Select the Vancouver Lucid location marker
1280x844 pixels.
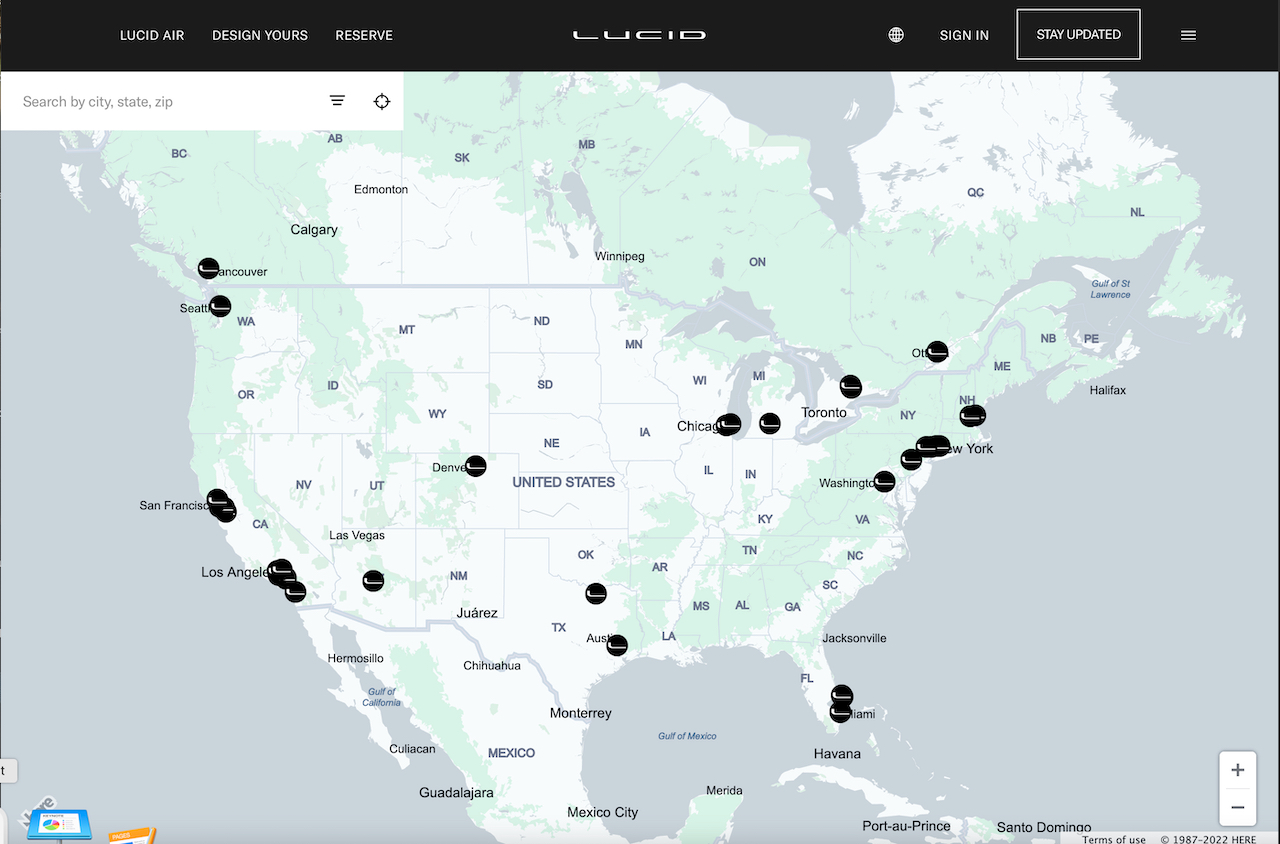208,268
